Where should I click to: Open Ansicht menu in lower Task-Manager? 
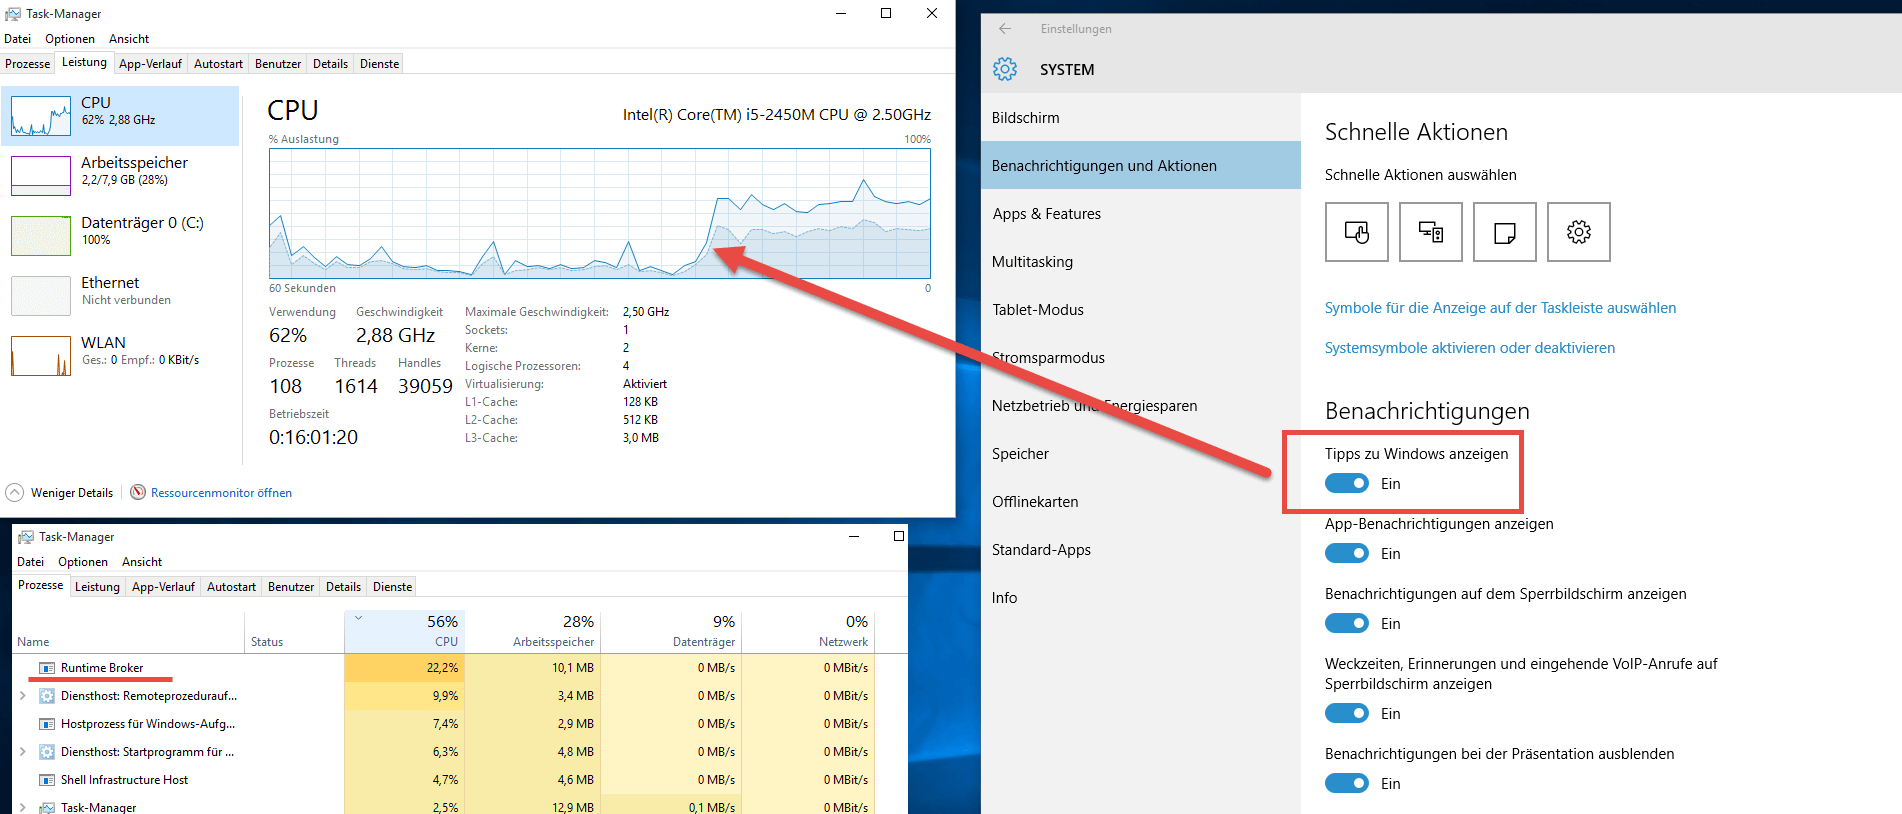click(x=142, y=562)
